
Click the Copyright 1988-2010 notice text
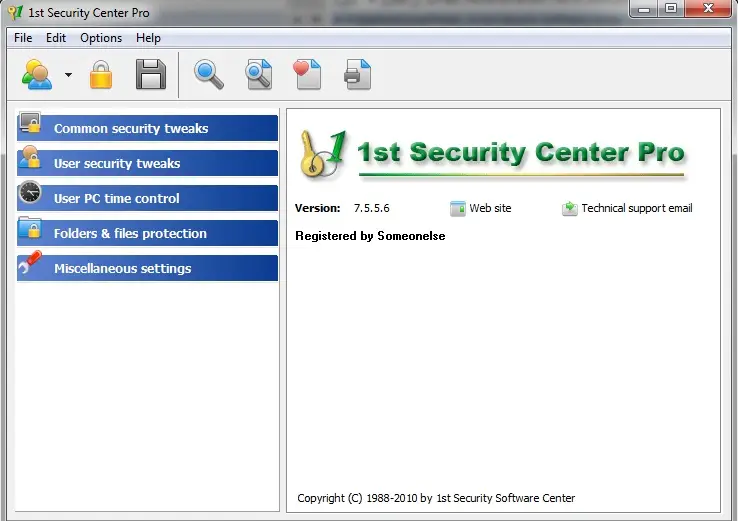[436, 498]
